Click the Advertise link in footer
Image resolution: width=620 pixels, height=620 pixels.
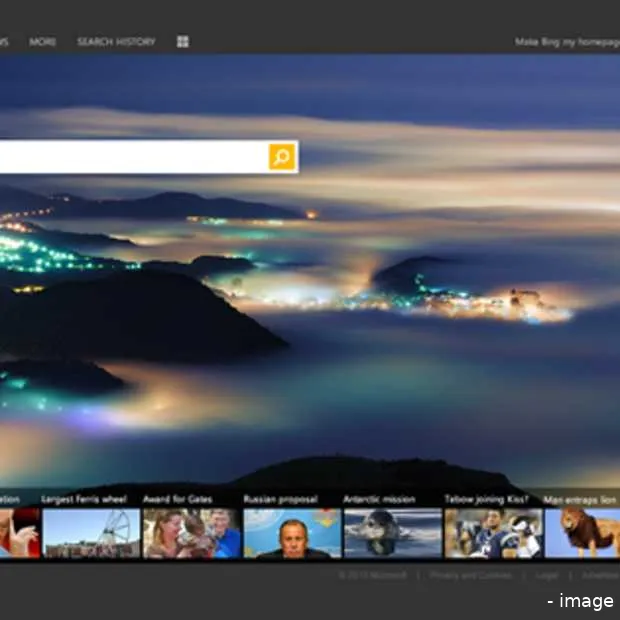pos(600,575)
